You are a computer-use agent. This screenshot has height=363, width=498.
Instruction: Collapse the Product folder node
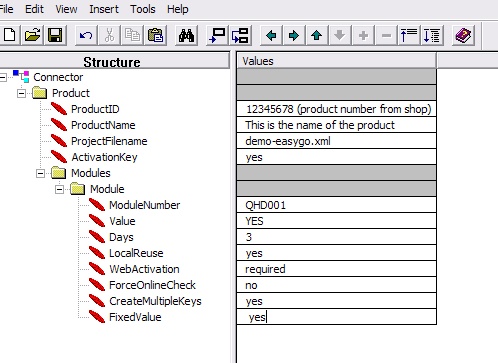pos(21,93)
